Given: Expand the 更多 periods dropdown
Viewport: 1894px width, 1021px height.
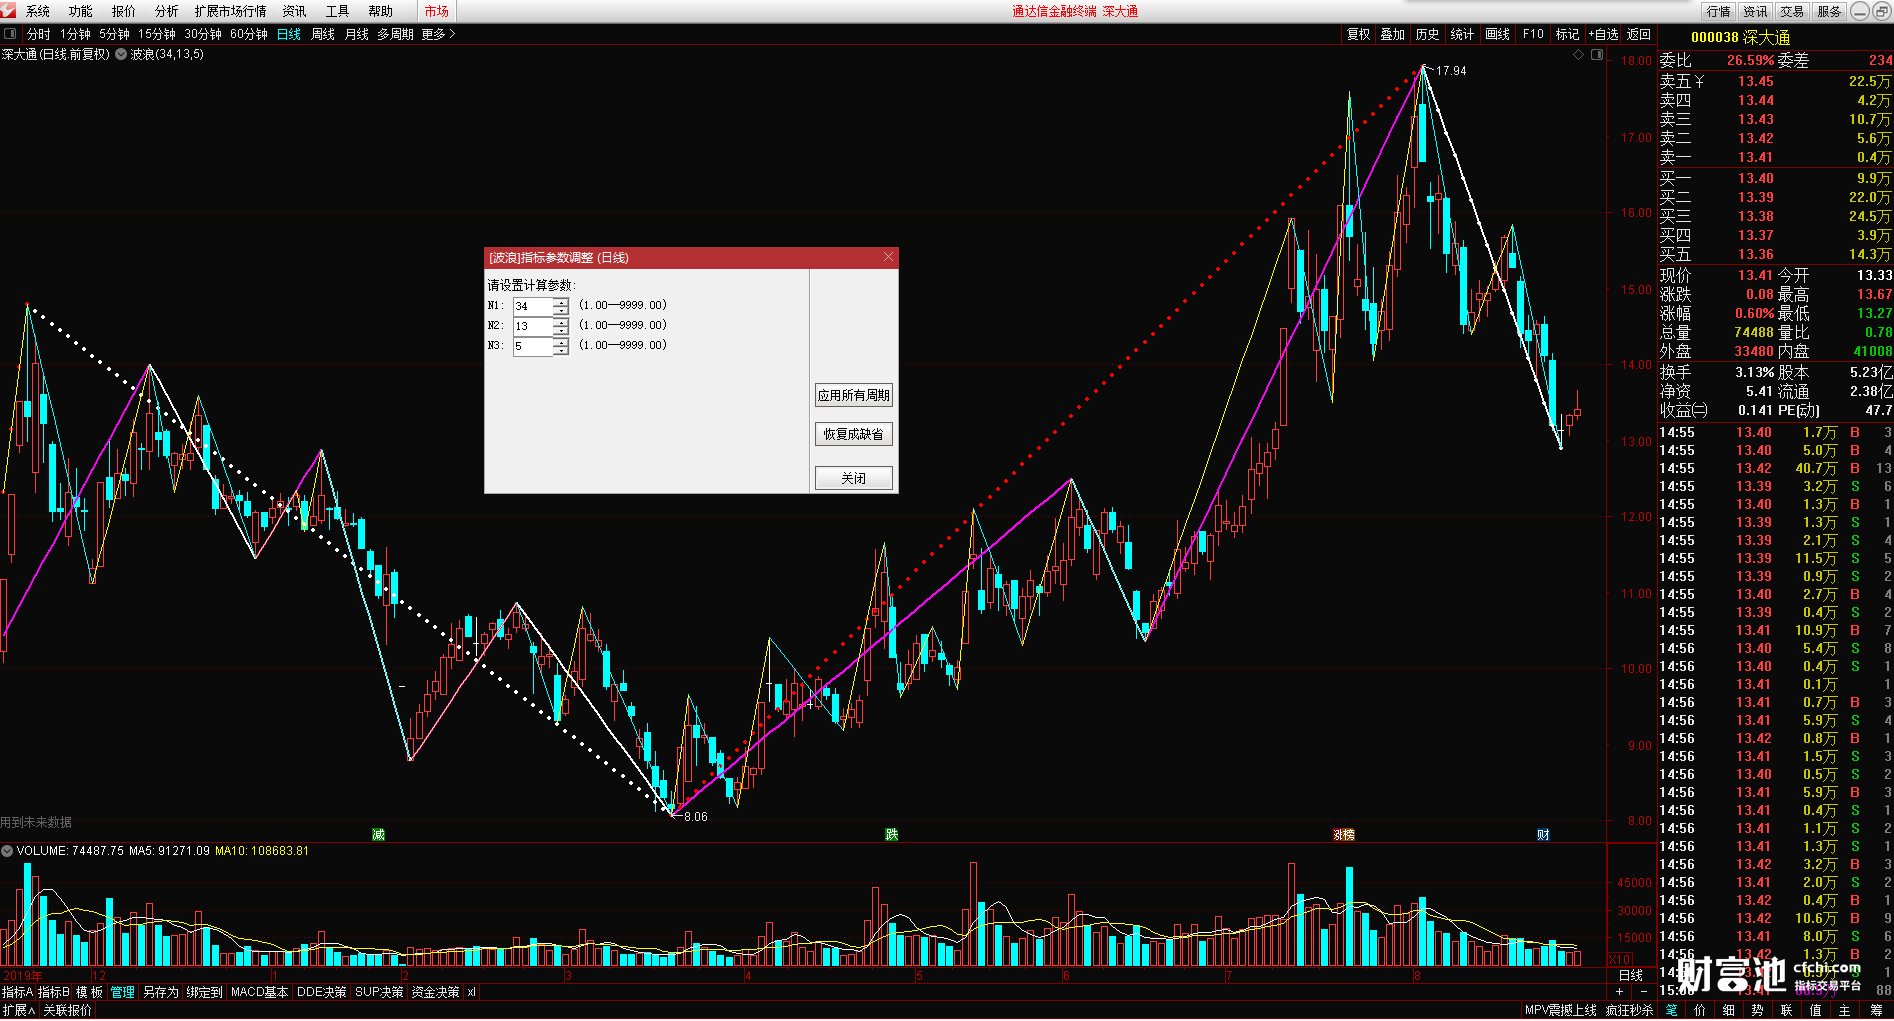Looking at the screenshot, I should click(438, 34).
